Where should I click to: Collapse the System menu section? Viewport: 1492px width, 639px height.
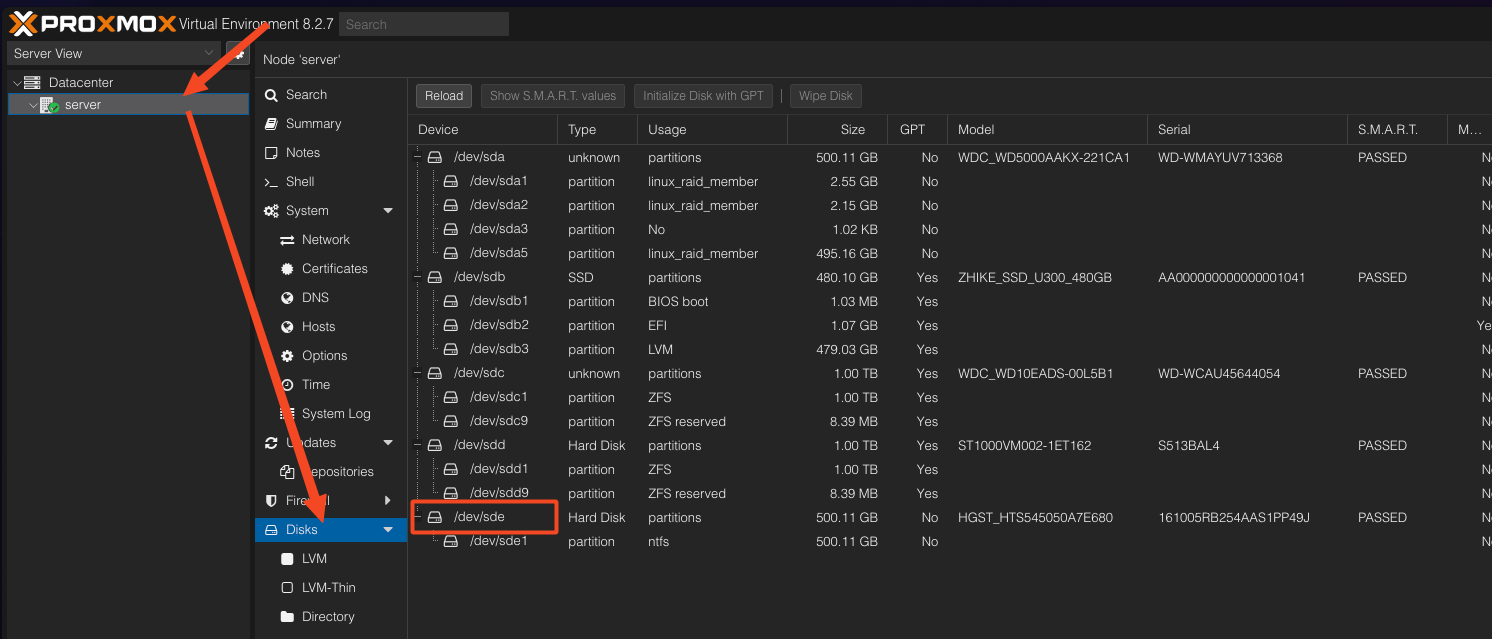(388, 211)
